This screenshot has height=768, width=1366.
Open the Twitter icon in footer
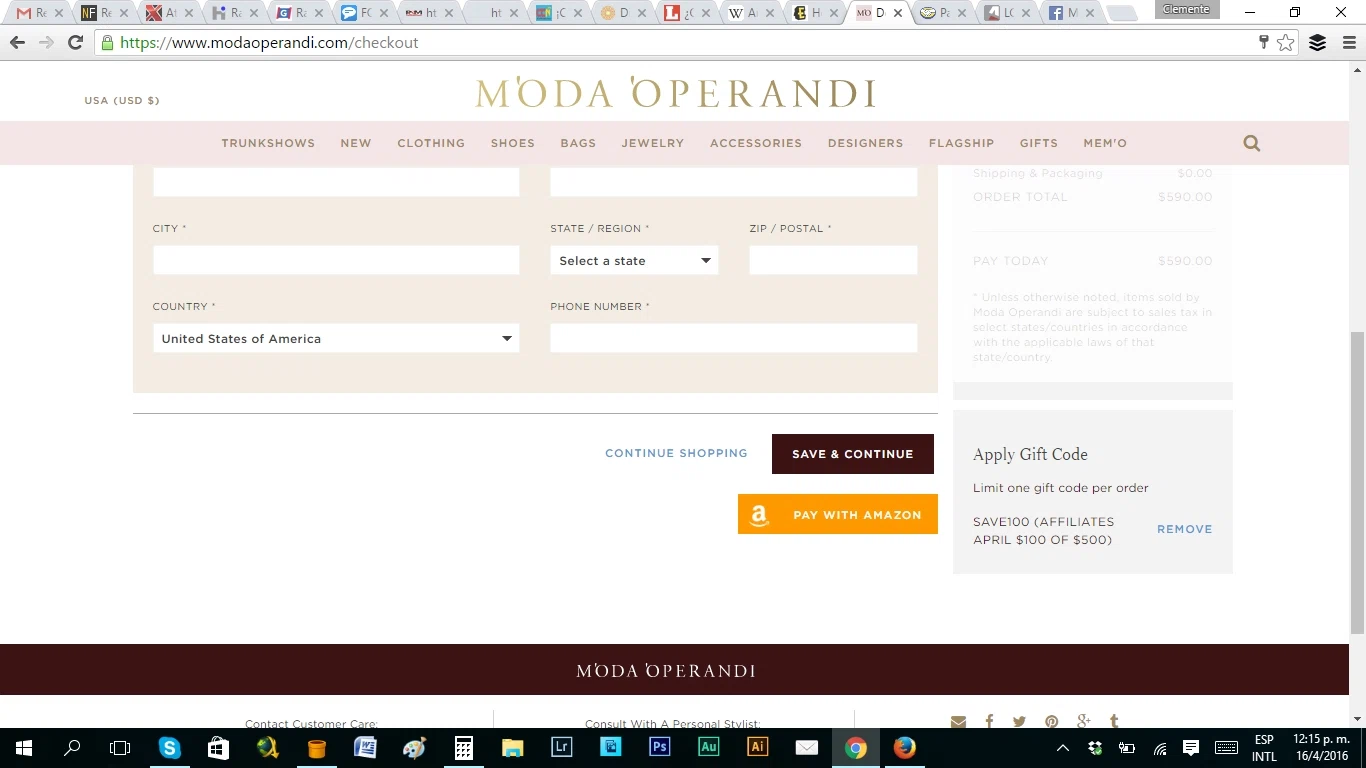pyautogui.click(x=1019, y=722)
